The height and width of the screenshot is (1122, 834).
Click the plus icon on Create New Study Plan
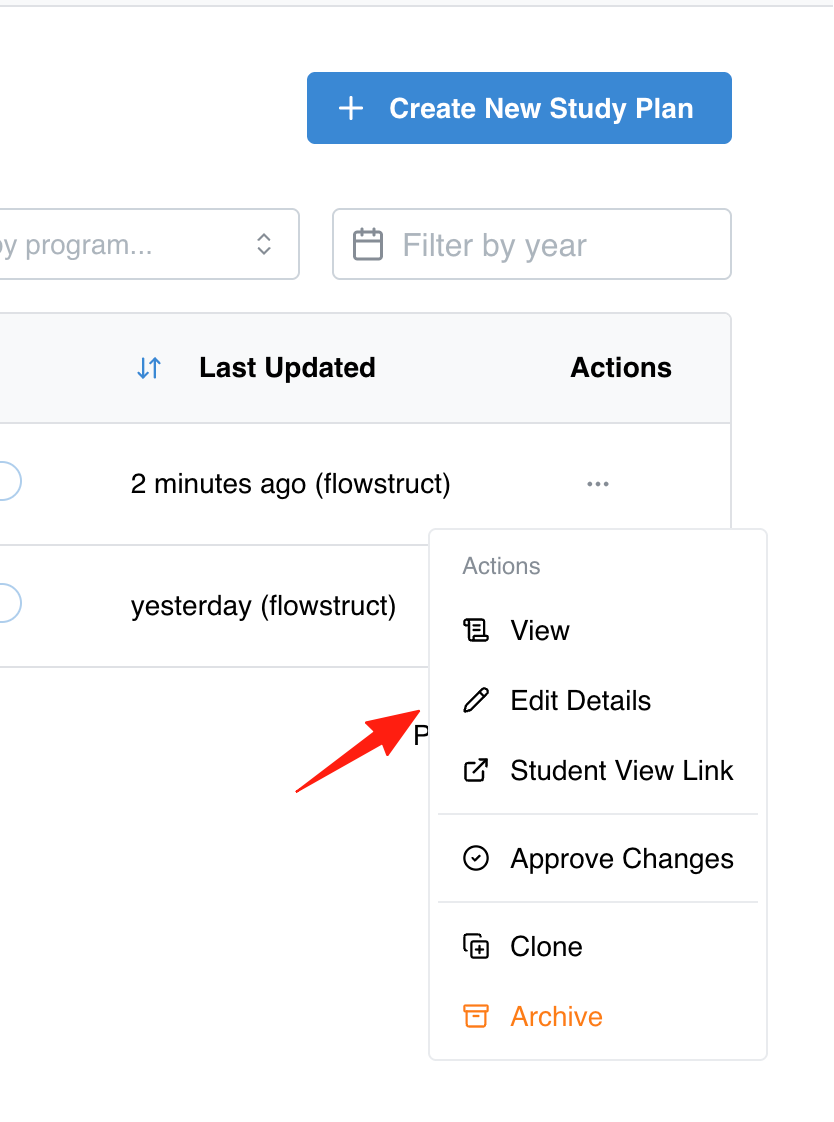[x=350, y=109]
